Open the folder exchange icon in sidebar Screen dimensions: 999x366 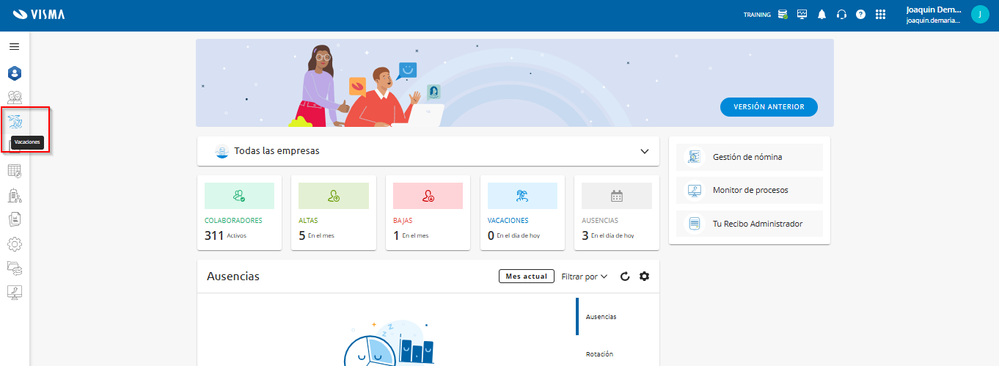point(14,268)
